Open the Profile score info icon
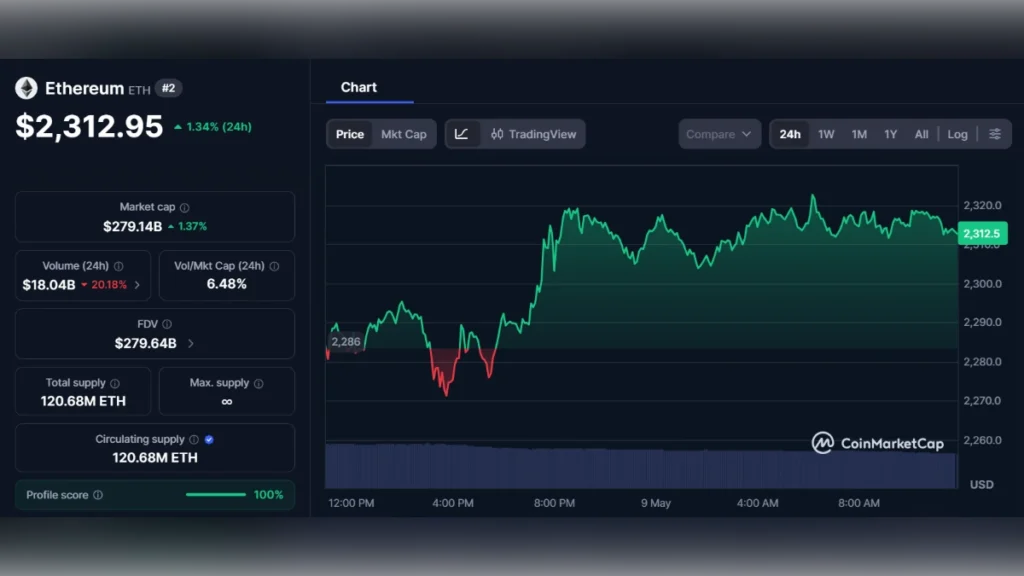This screenshot has width=1024, height=576. 98,495
